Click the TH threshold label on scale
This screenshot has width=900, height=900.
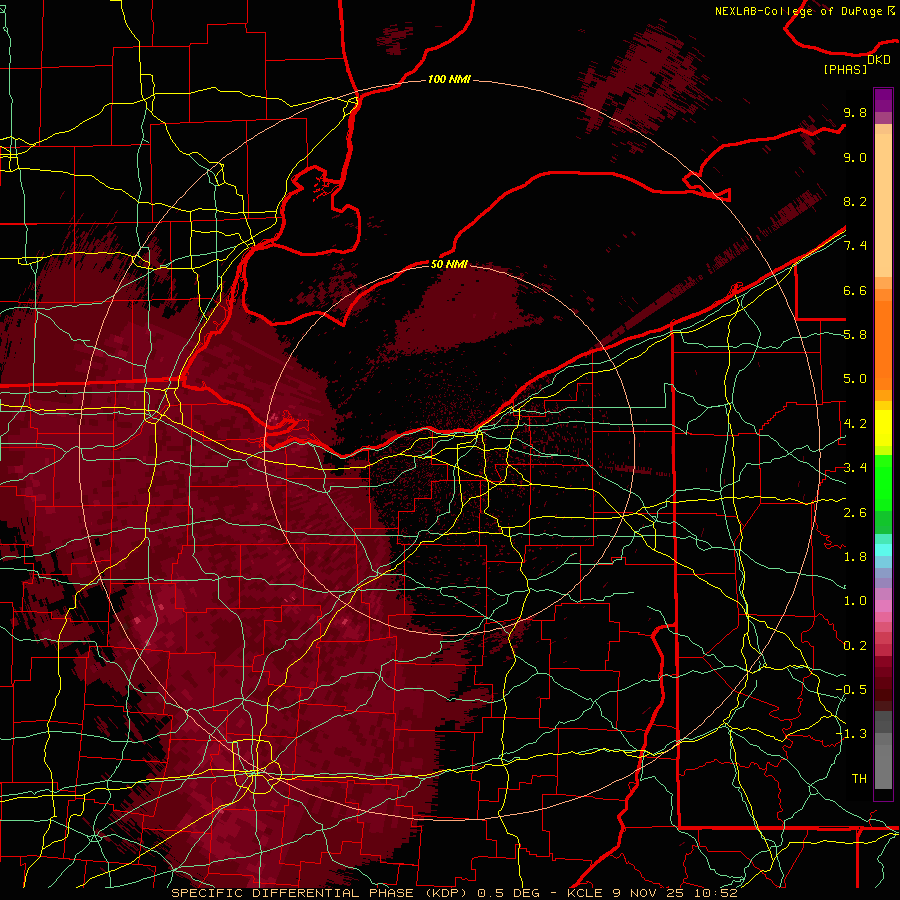pyautogui.click(x=859, y=778)
